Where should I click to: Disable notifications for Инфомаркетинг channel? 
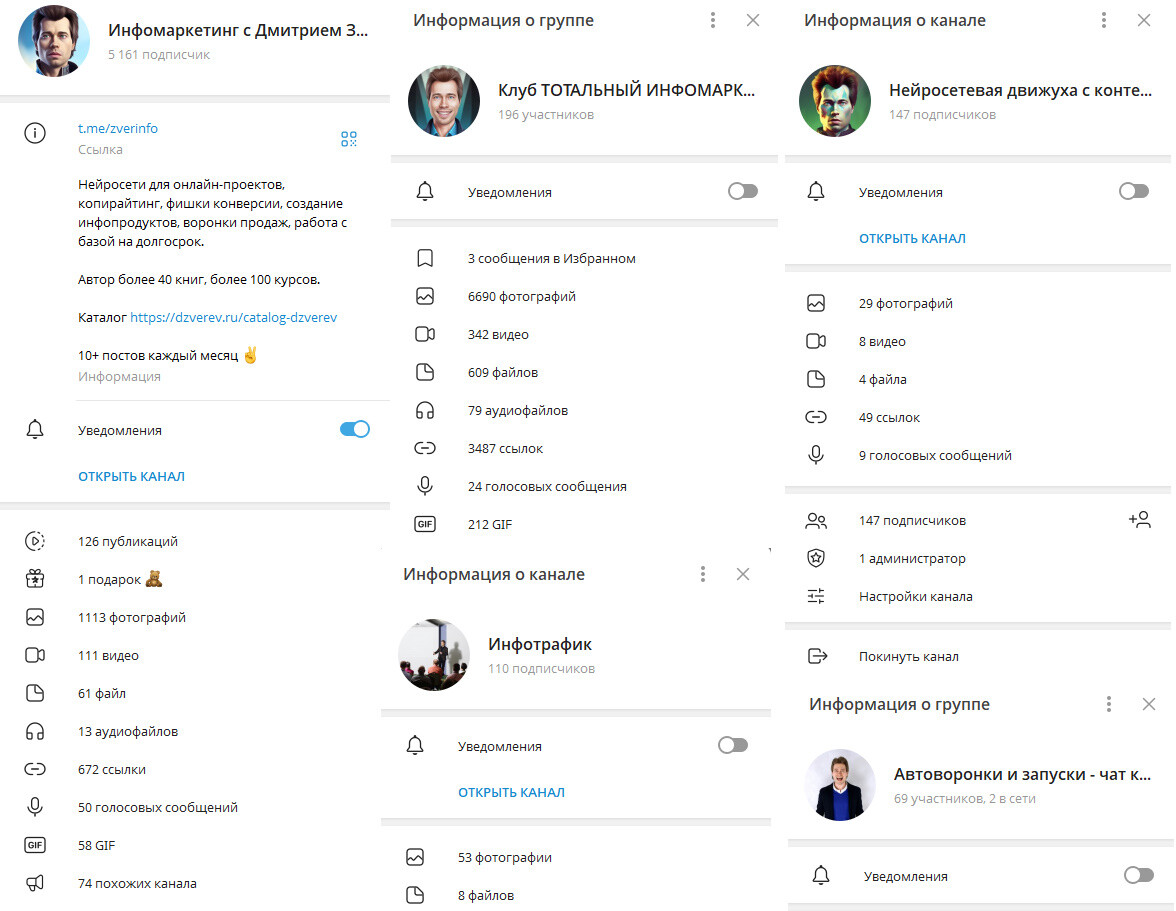pos(355,429)
